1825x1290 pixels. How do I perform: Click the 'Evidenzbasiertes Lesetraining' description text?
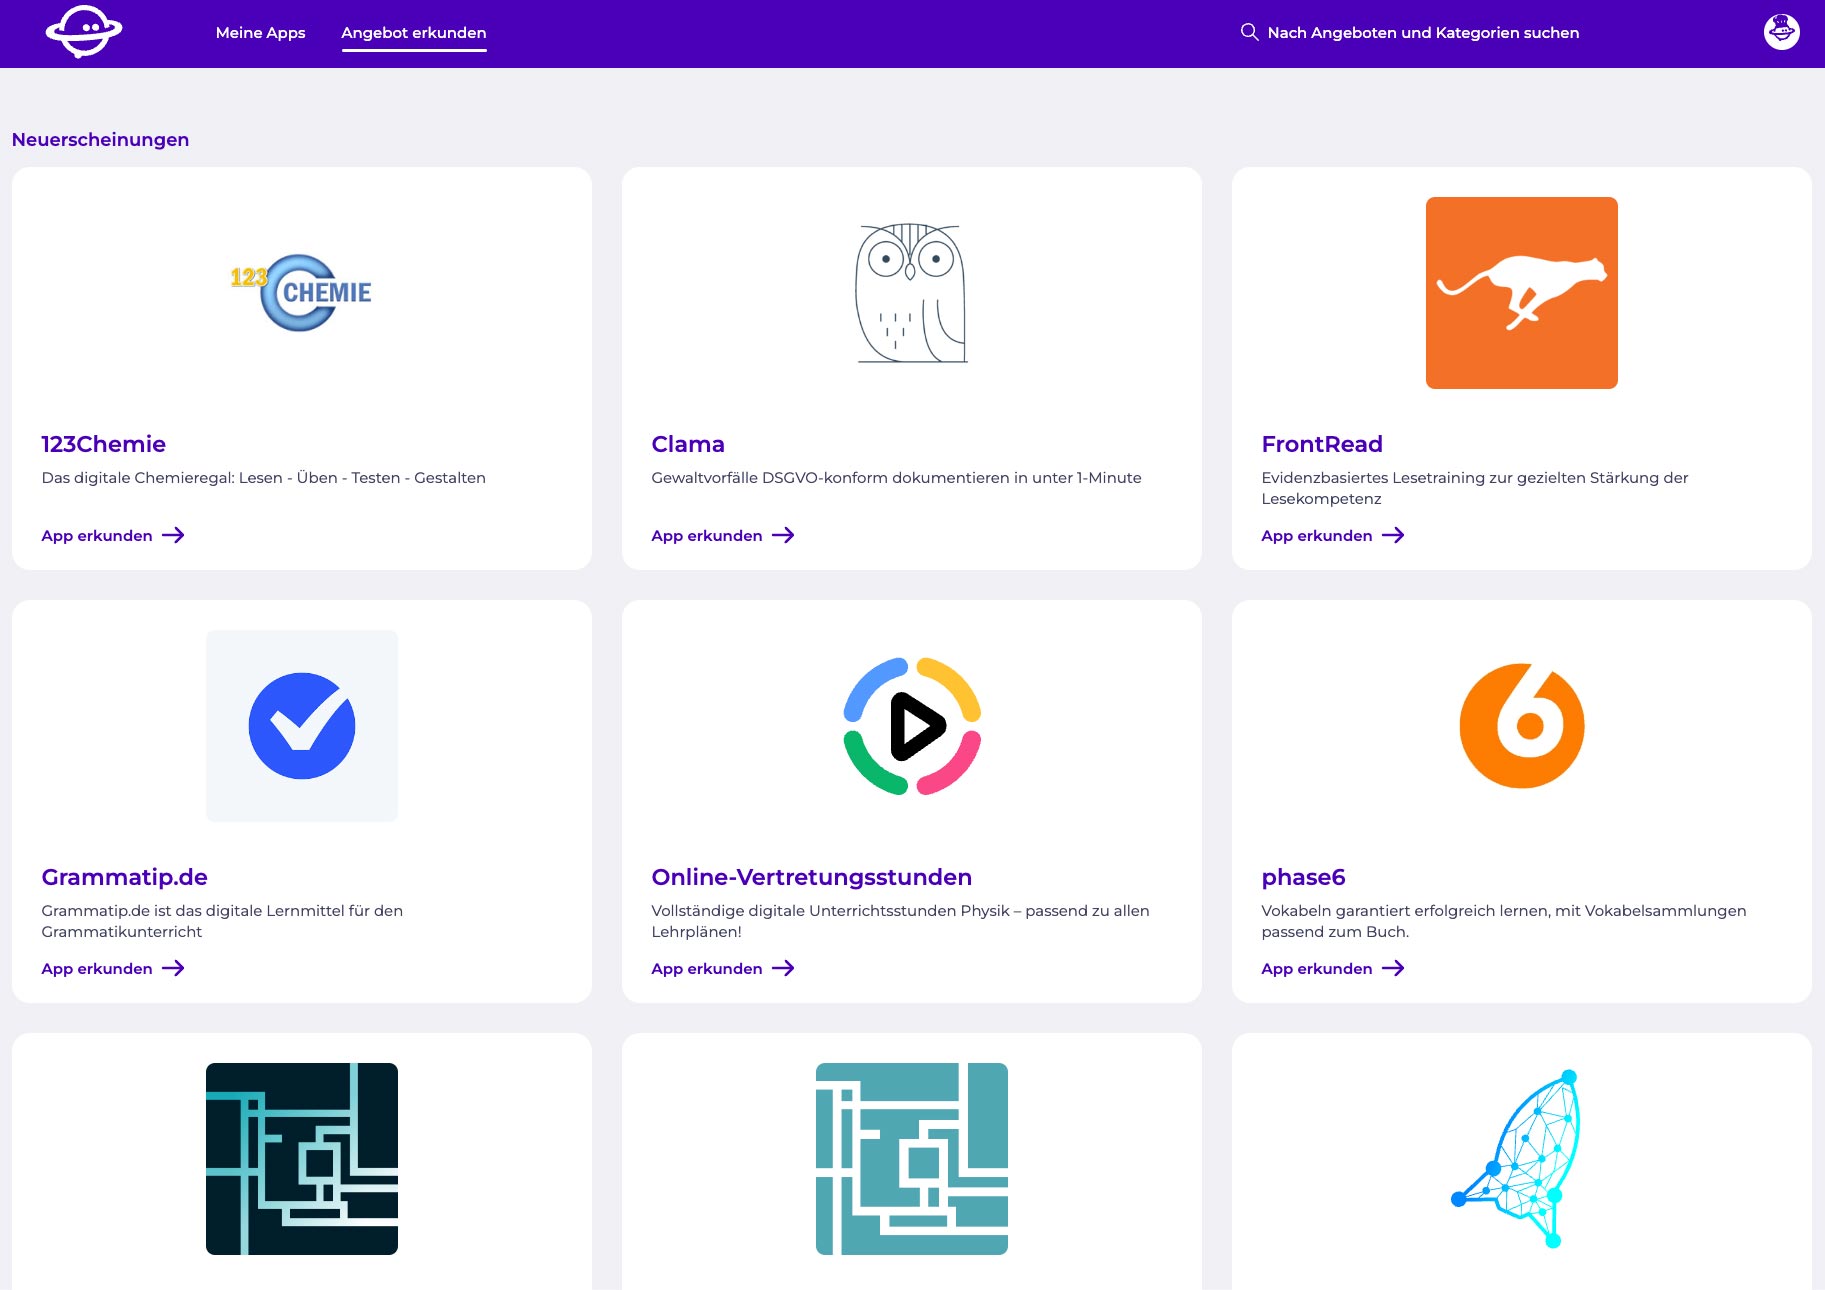pyautogui.click(x=1474, y=488)
